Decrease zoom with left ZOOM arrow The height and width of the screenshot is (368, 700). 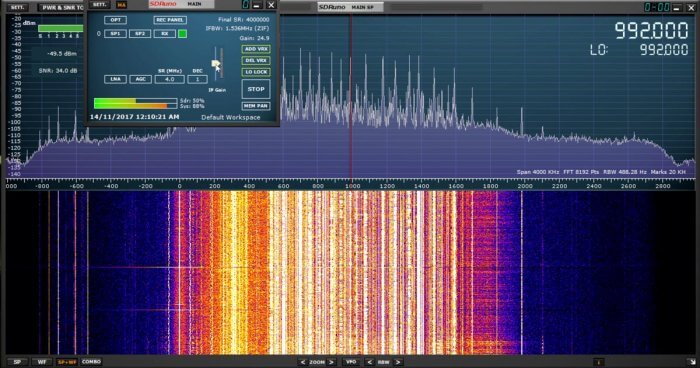pyautogui.click(x=303, y=362)
